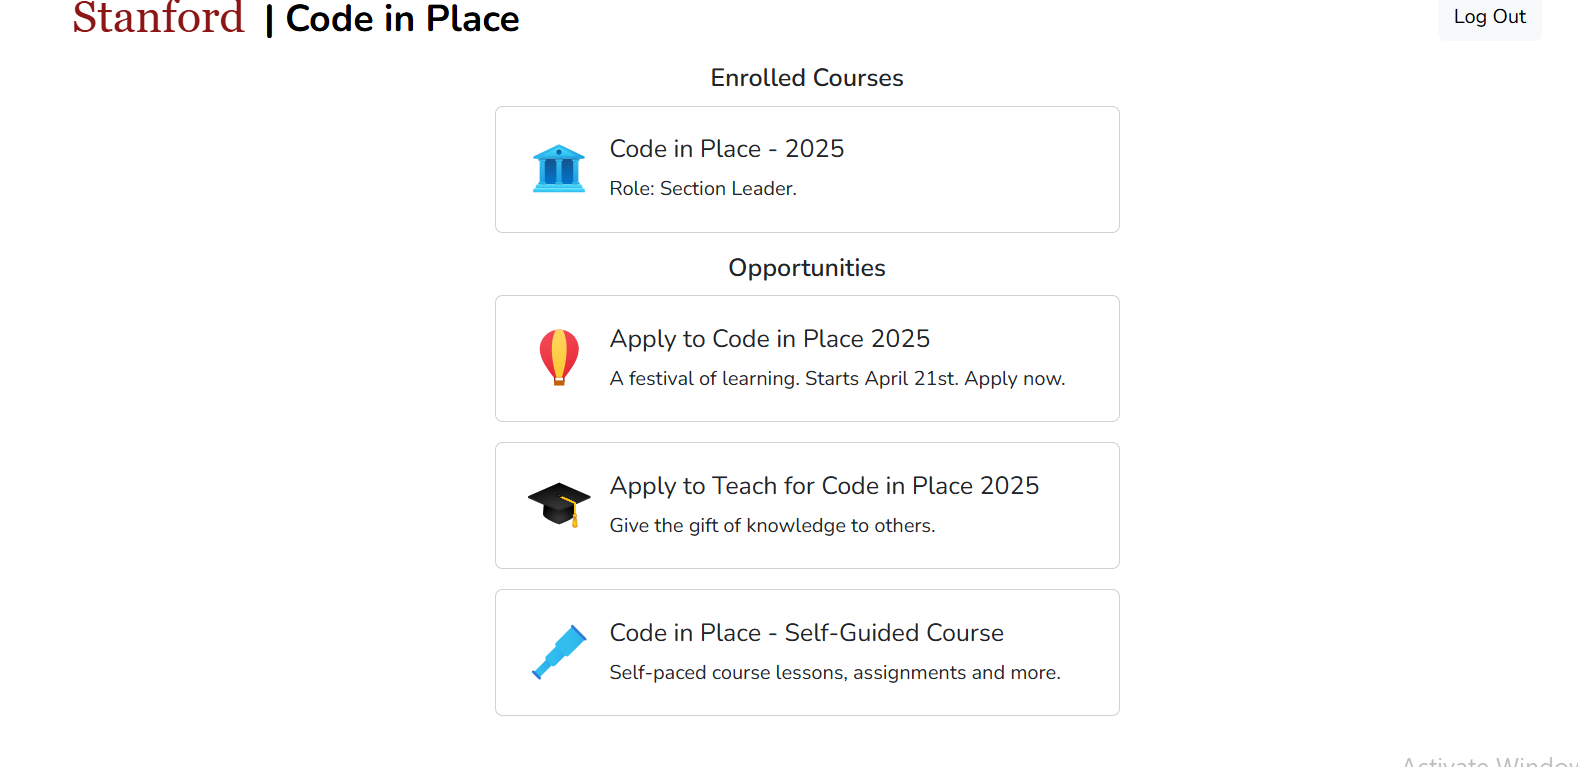Click the festival of learning description

tap(837, 378)
